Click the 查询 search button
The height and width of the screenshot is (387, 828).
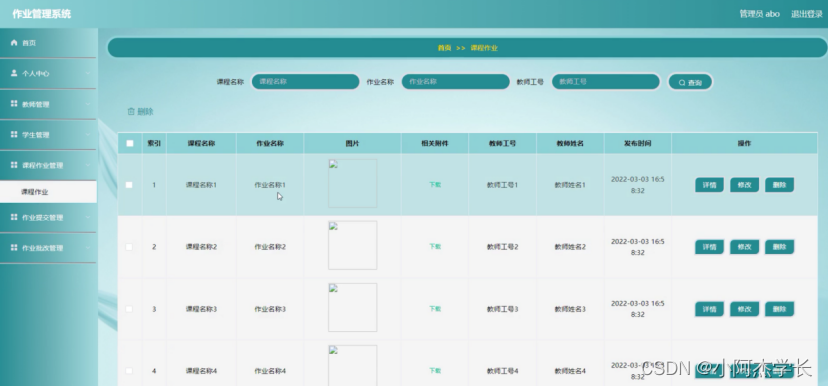pos(690,82)
